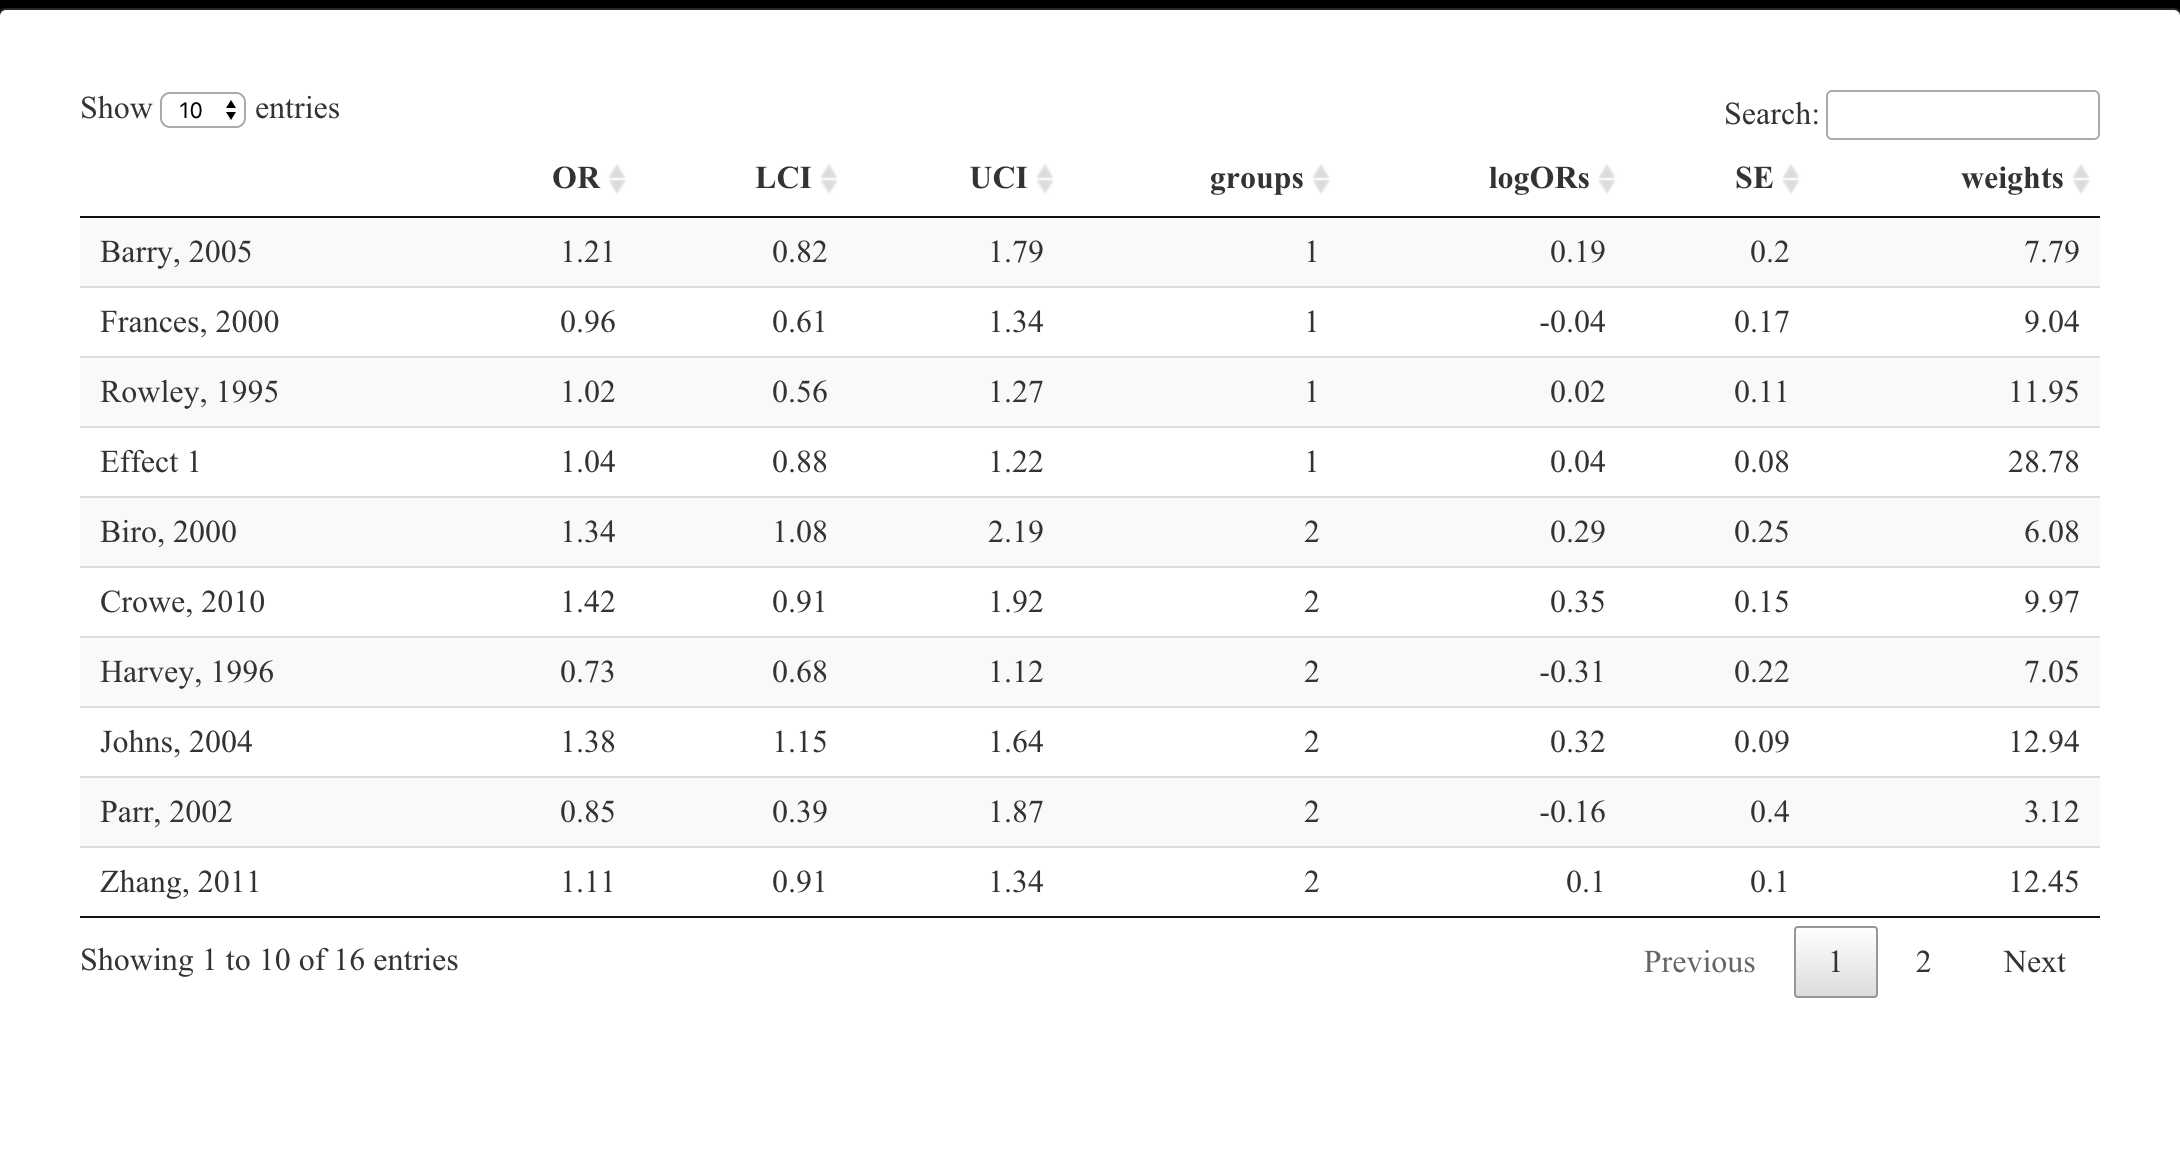Viewport: 2180px width, 1162px height.
Task: Open the entries-per-page dropdown
Action: click(x=203, y=110)
